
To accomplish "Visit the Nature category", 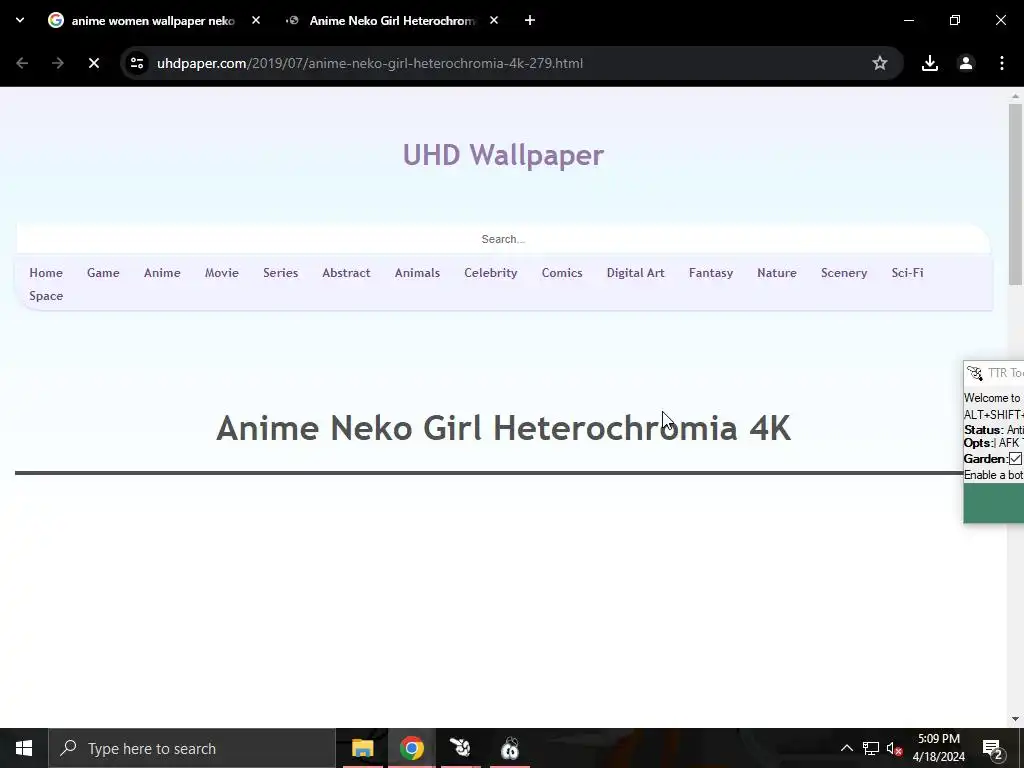I will point(776,273).
